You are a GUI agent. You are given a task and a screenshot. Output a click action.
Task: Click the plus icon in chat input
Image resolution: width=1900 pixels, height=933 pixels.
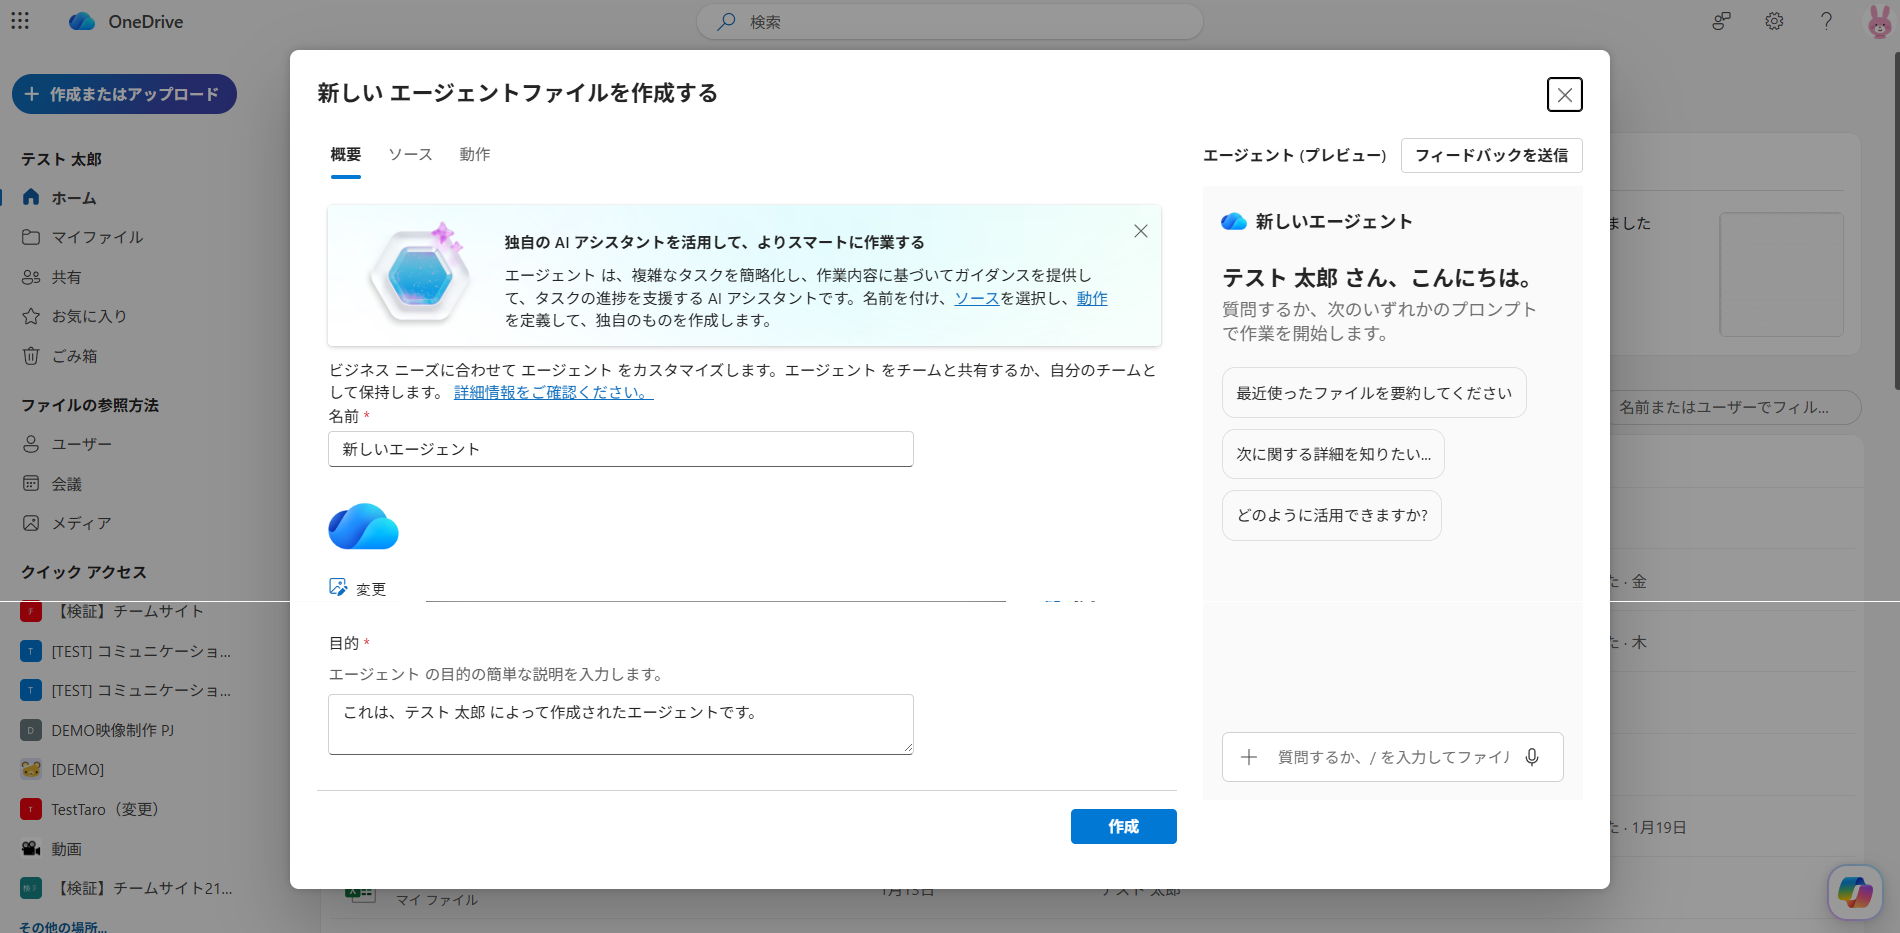point(1249,757)
